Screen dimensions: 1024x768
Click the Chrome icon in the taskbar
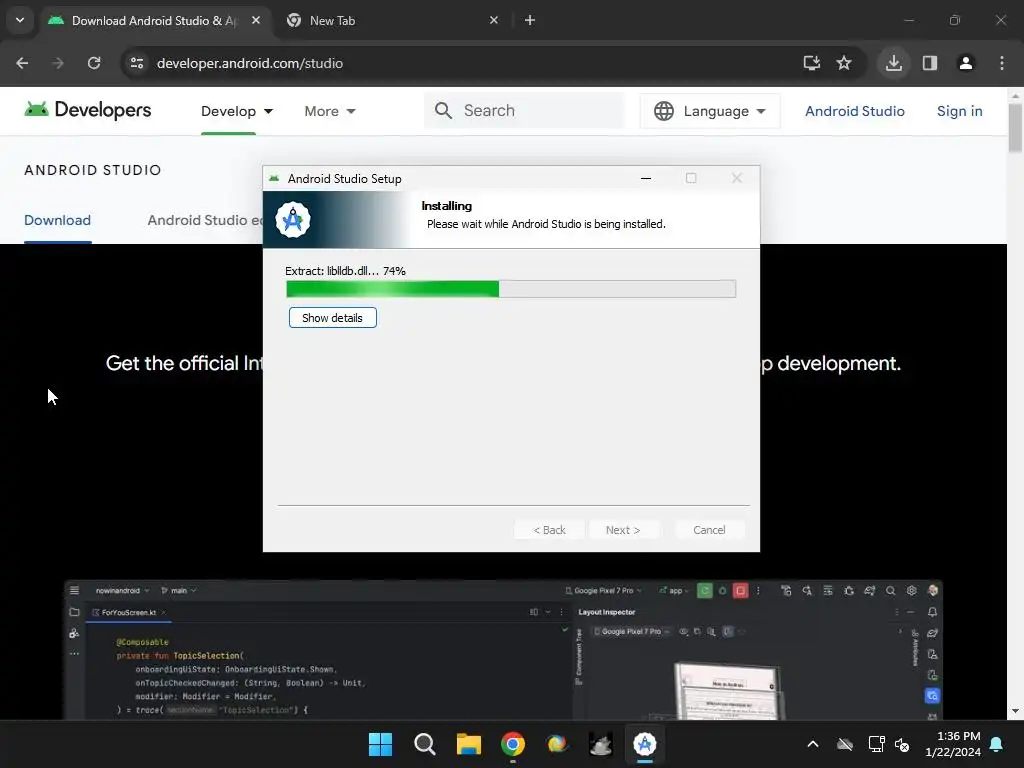point(513,744)
